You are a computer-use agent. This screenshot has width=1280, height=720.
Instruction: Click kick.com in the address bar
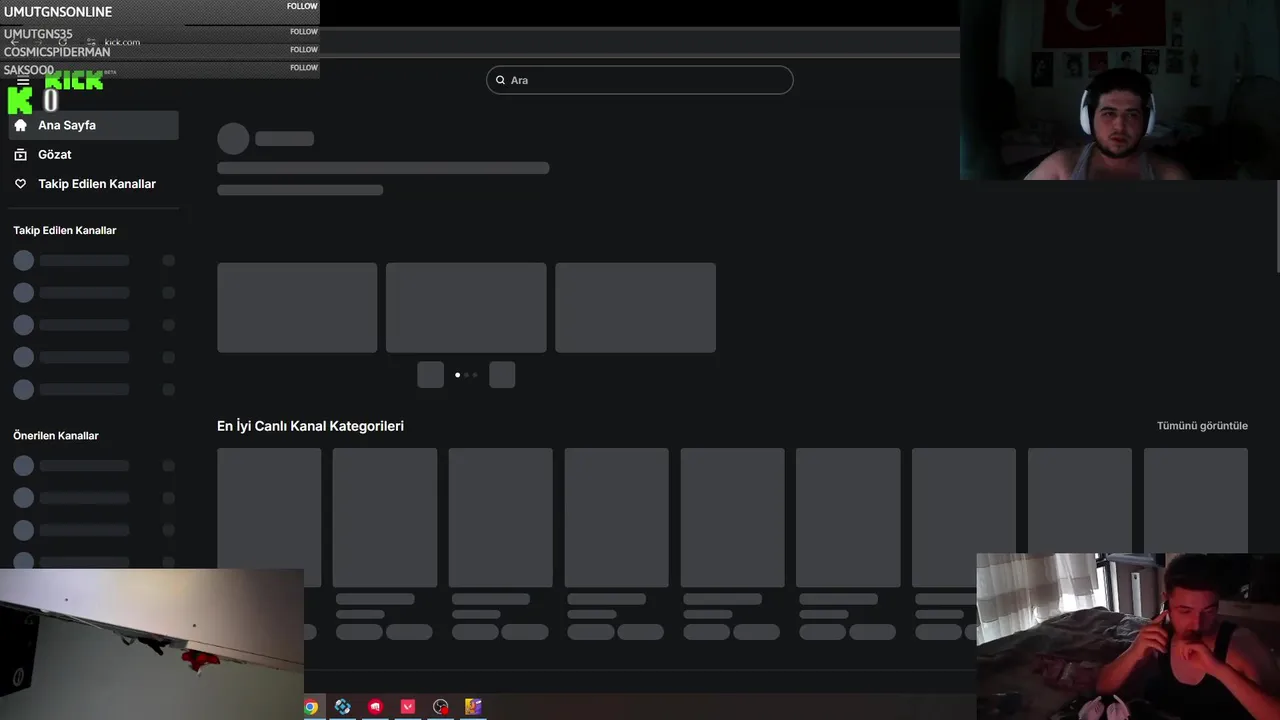[122, 42]
